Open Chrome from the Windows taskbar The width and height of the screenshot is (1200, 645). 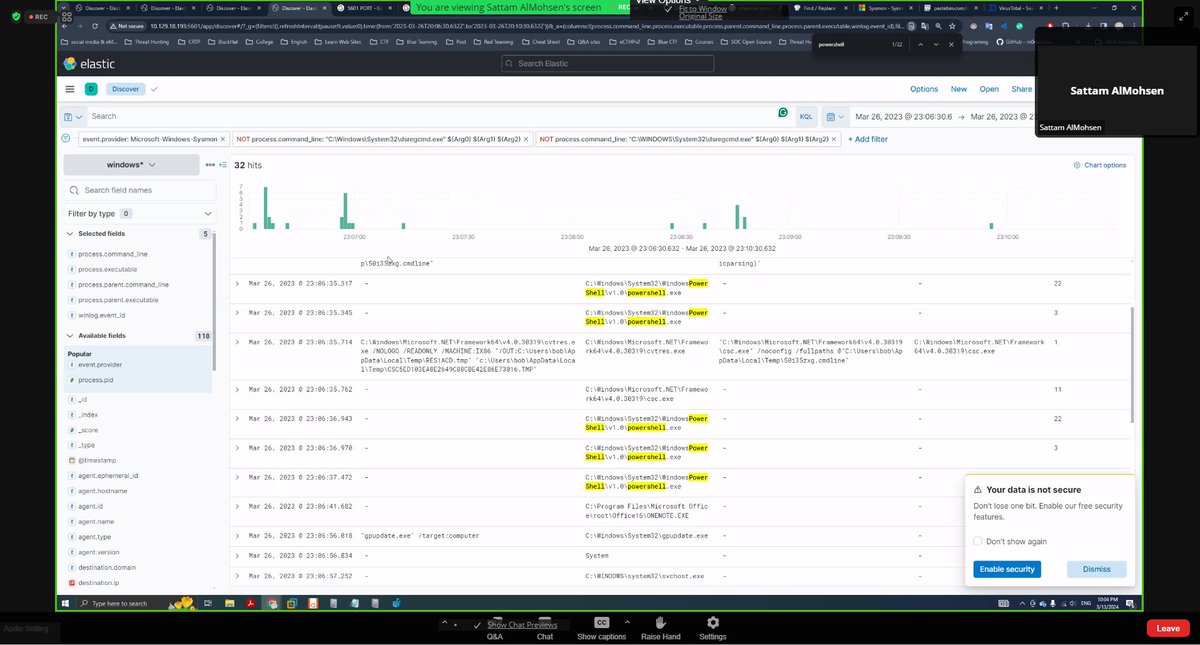coord(271,603)
